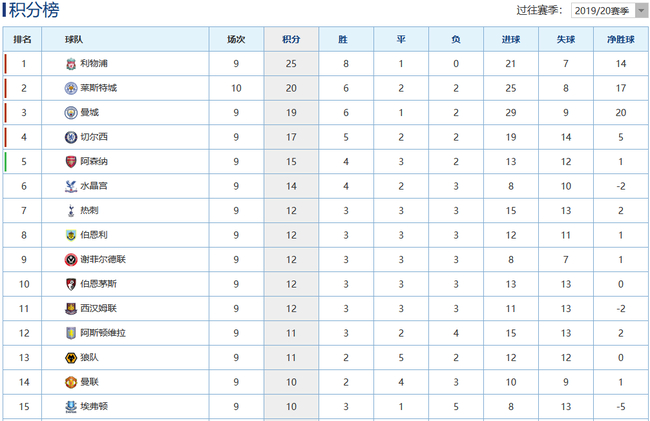Viewport: 650px width, 421px height.
Task: Click the Leicester City crest icon
Action: pyautogui.click(x=70, y=88)
